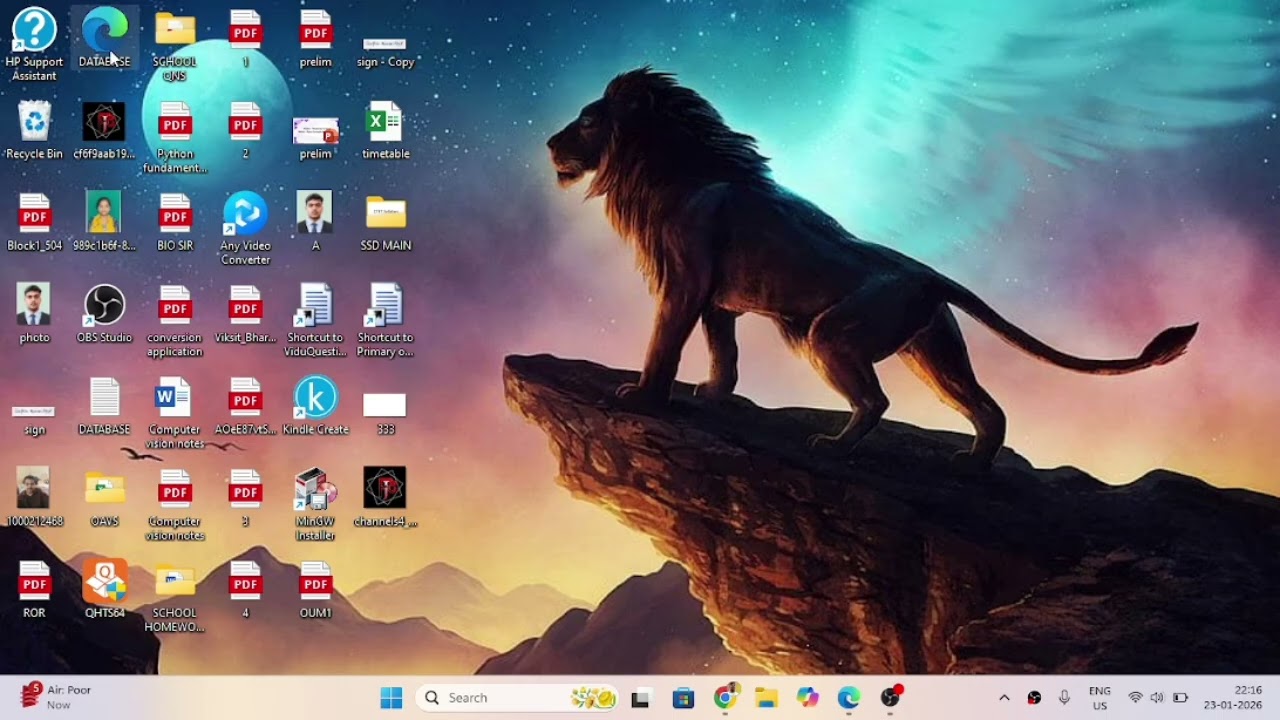Open the OUM1 PDF
Viewport: 1280px width, 720px height.
coord(315,590)
